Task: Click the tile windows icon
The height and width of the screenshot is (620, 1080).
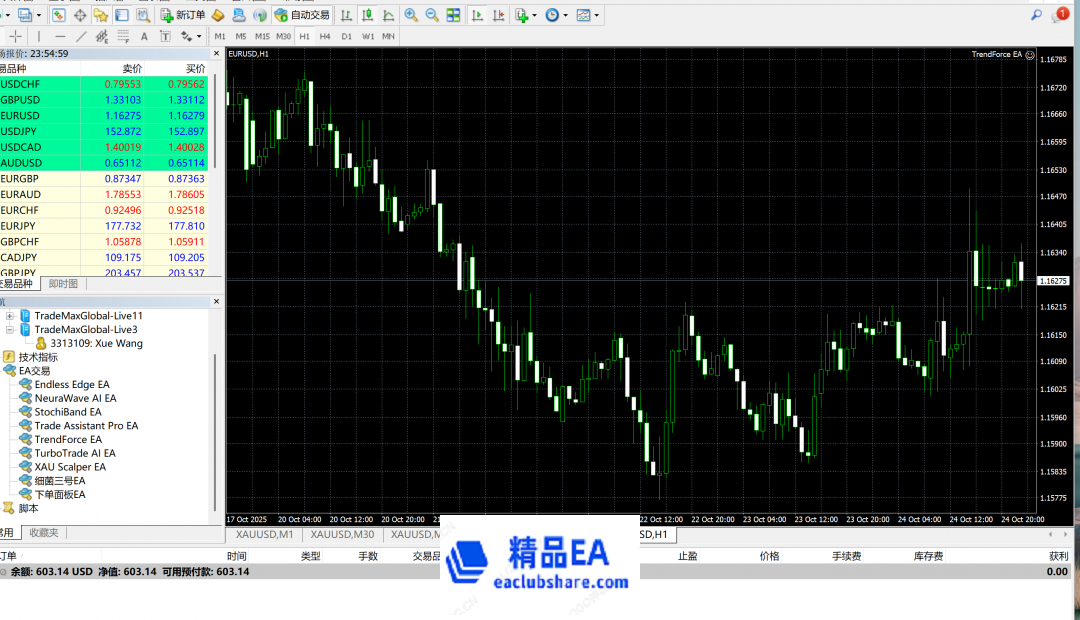Action: click(x=453, y=15)
